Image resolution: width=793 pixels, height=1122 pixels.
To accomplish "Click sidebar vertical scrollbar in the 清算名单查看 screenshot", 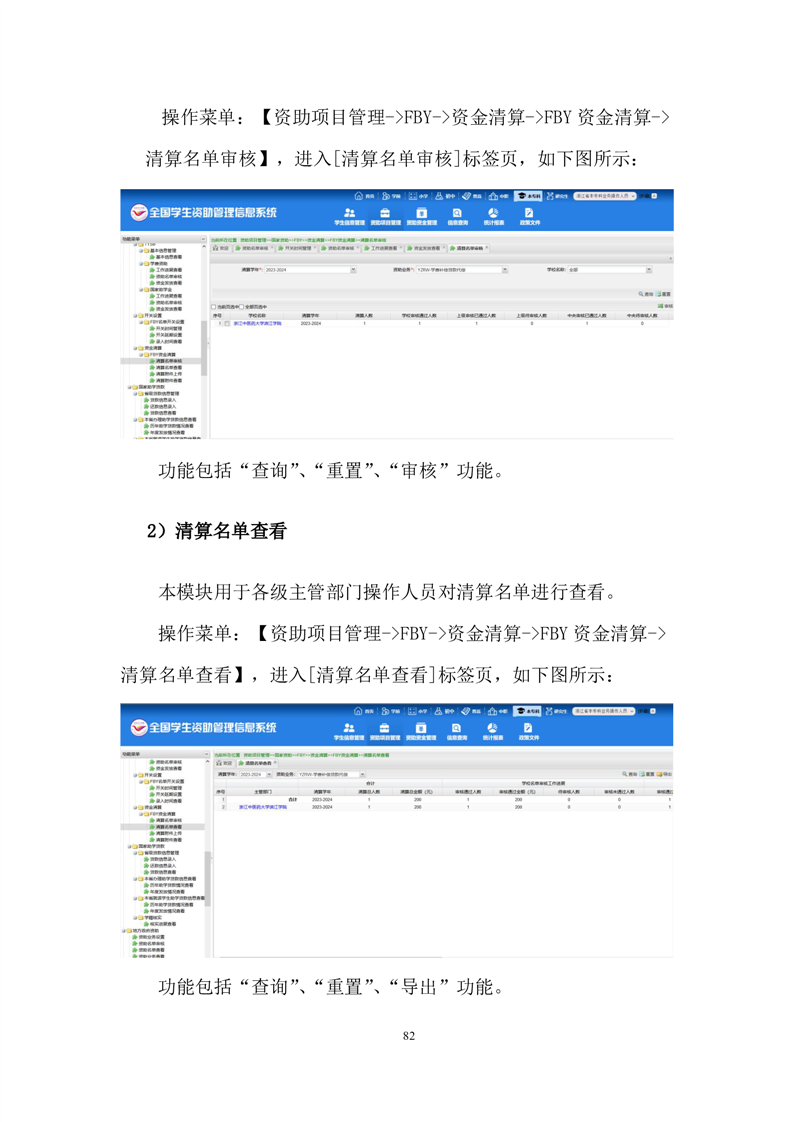I will 207,870.
